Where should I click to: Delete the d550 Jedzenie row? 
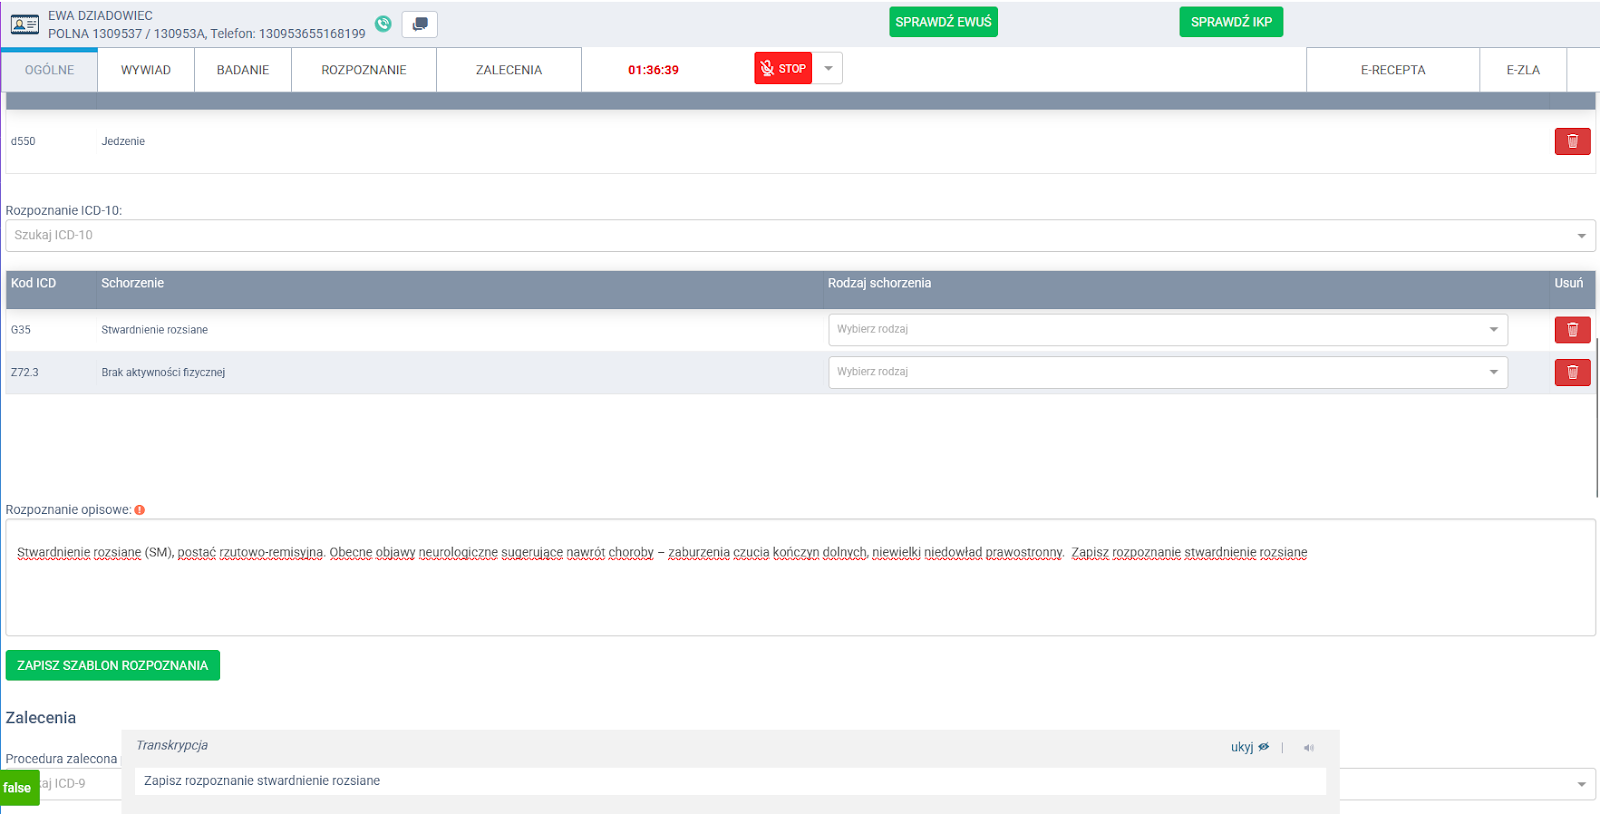pyautogui.click(x=1572, y=141)
